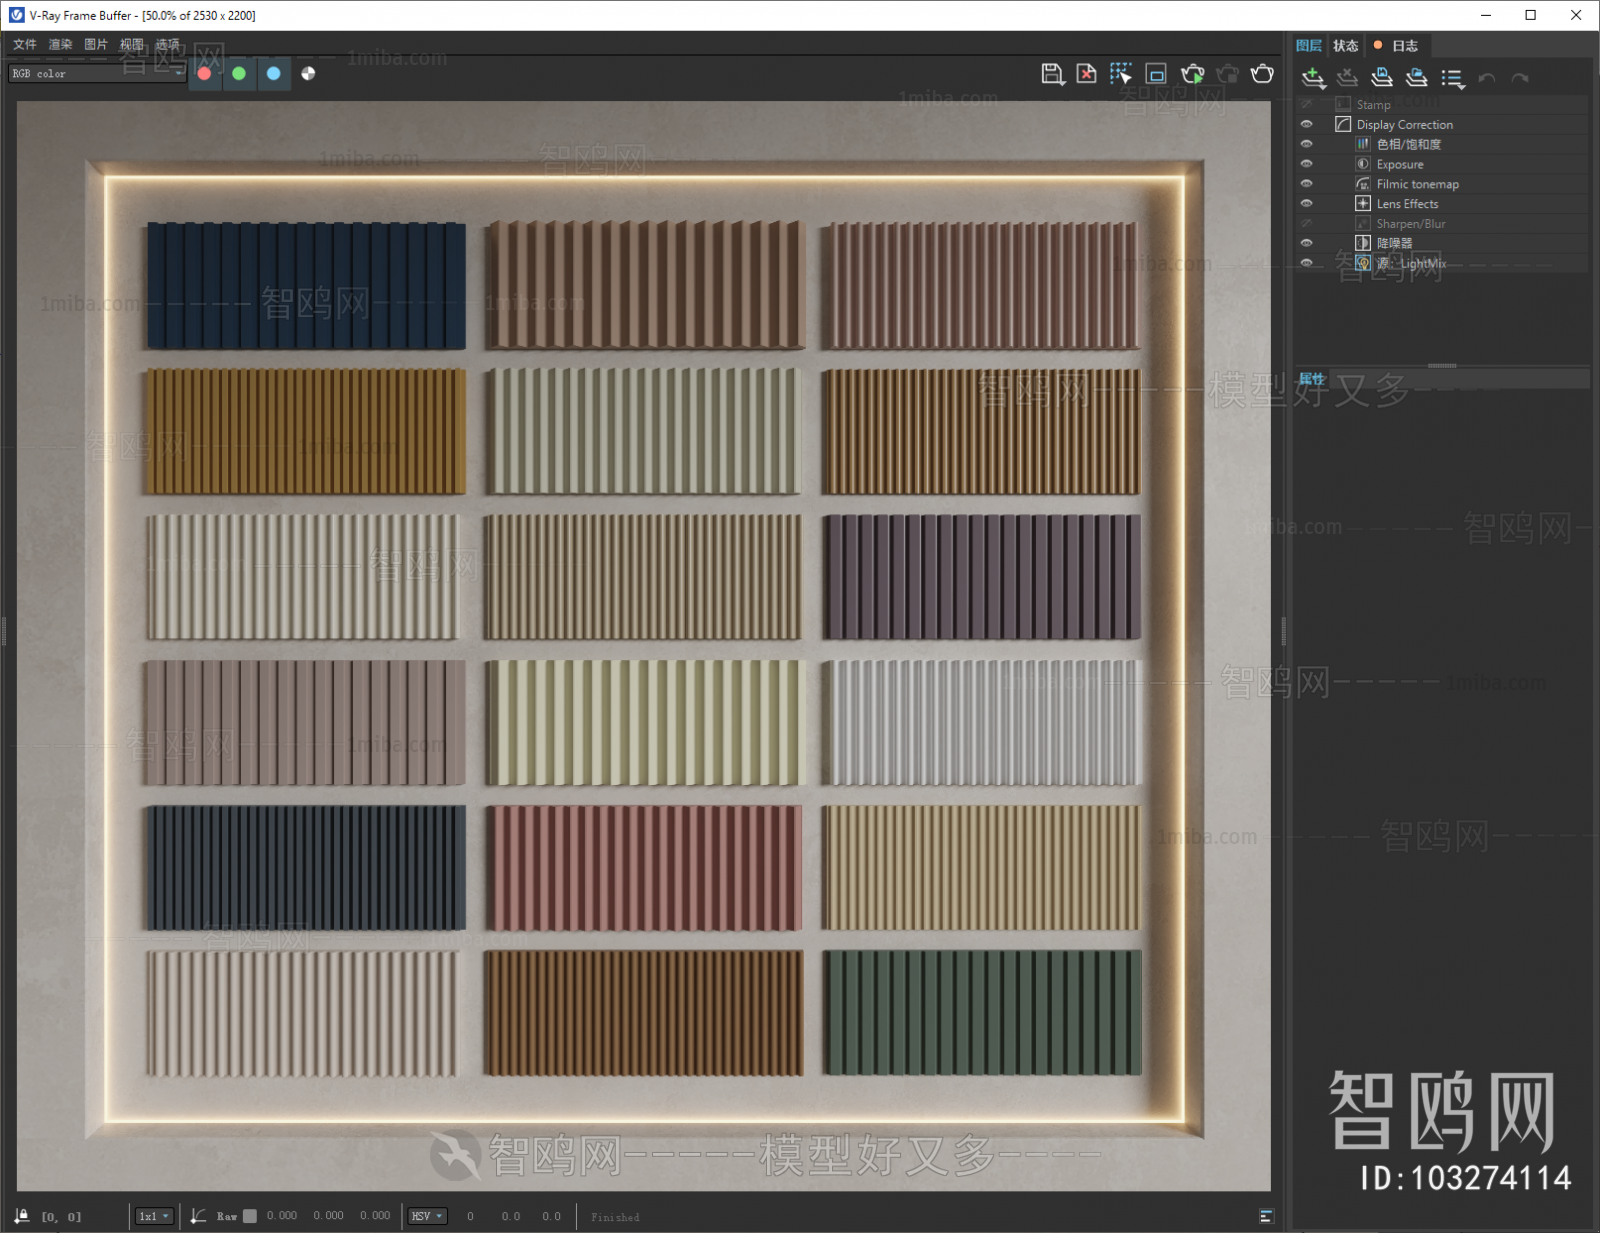Viewport: 1600px width, 1233px height.
Task: Save layer tree preset icon
Action: coord(1382,78)
